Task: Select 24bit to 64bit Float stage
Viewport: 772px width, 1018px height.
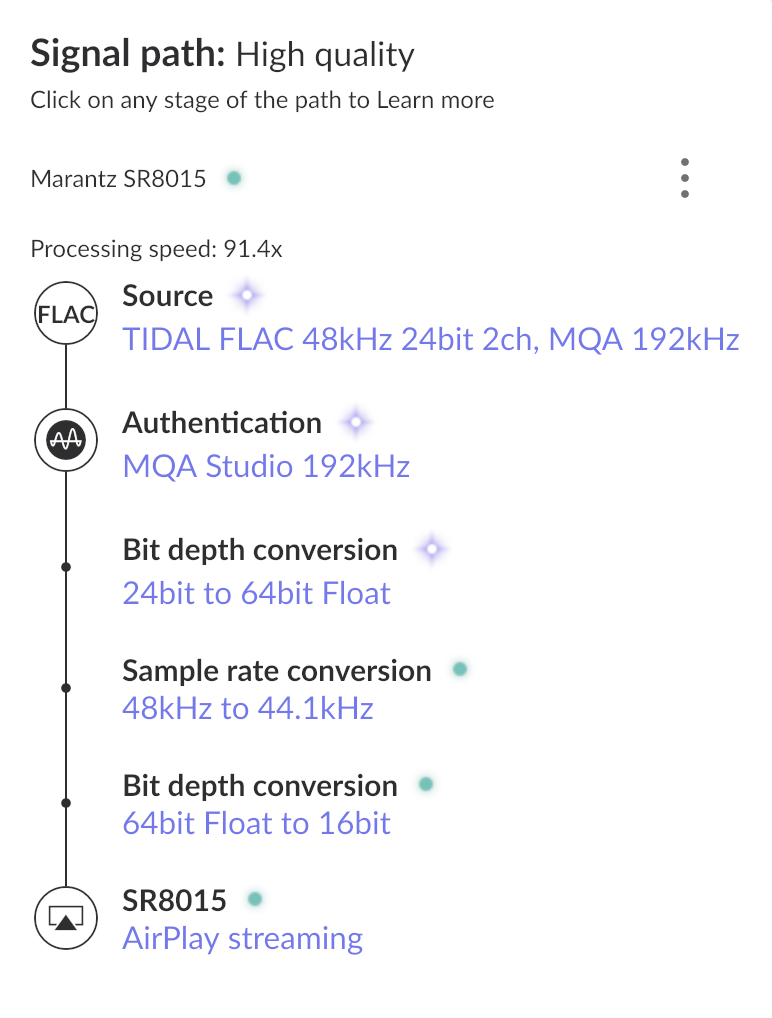Action: click(256, 594)
